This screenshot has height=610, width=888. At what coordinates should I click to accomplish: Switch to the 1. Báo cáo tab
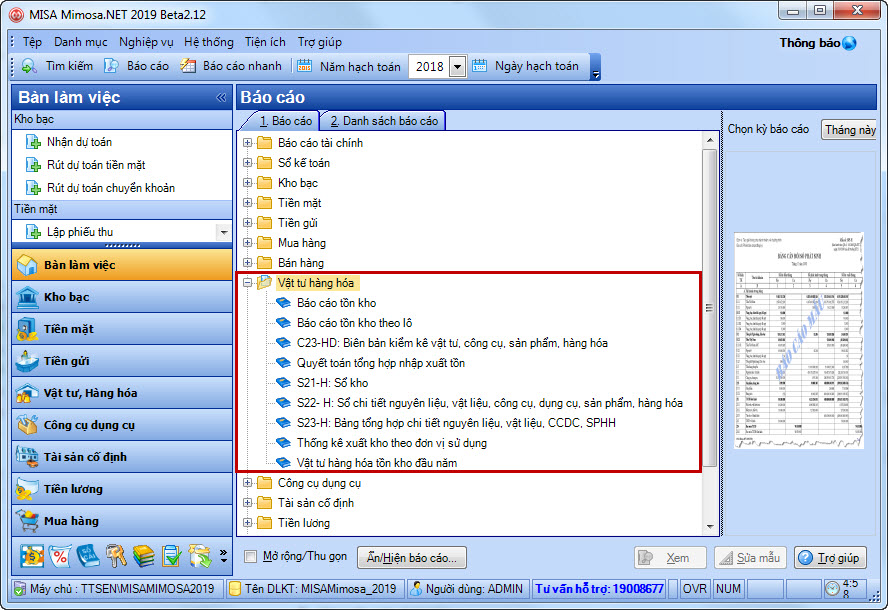click(x=285, y=121)
